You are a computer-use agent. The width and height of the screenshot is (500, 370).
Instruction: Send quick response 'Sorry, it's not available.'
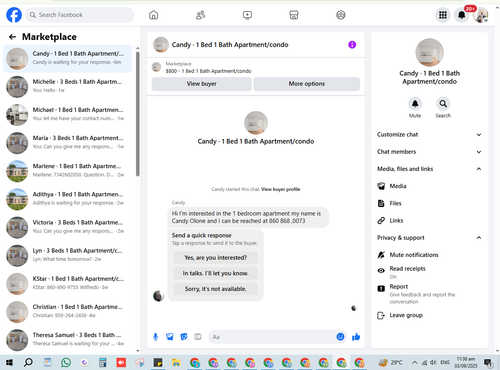pos(216,289)
